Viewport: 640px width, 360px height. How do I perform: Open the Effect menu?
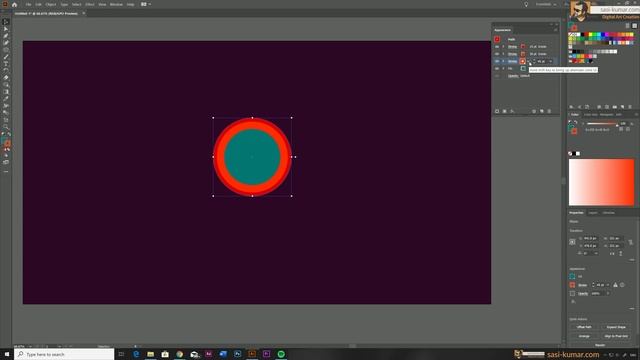click(90, 4)
